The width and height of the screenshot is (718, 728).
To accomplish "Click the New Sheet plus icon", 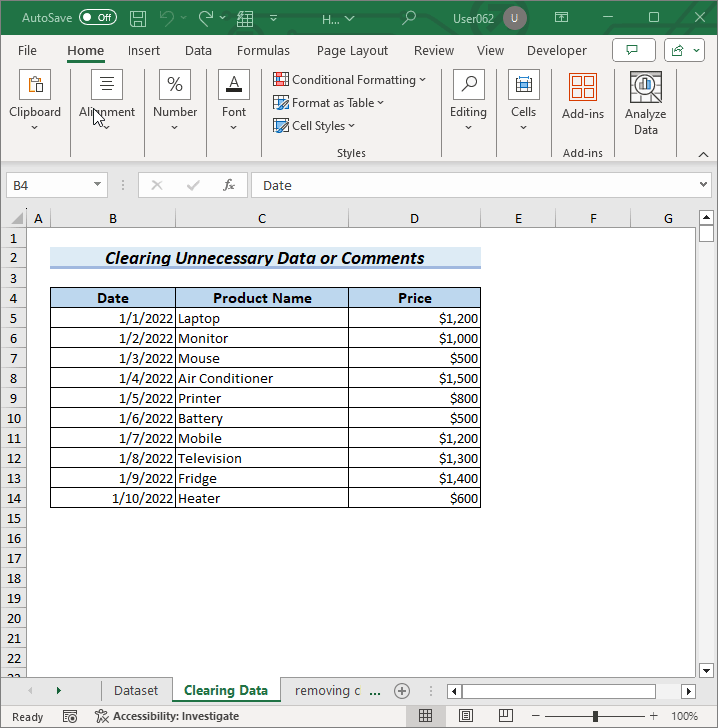I will (x=402, y=691).
